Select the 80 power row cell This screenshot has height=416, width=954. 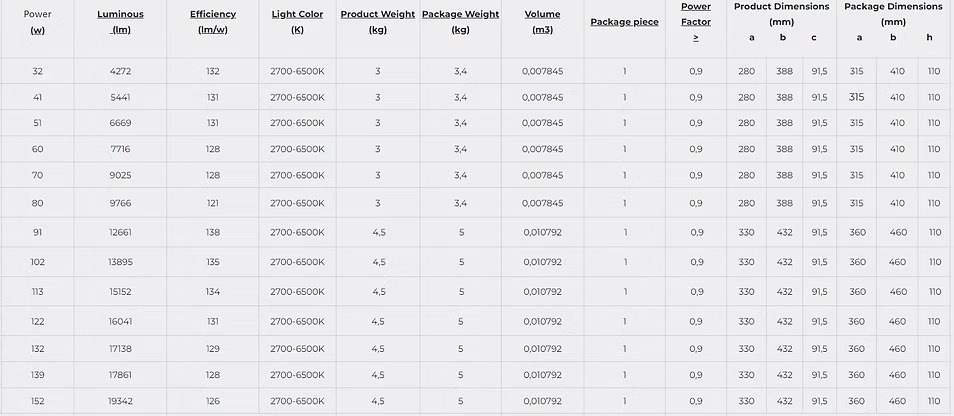pyautogui.click(x=38, y=203)
